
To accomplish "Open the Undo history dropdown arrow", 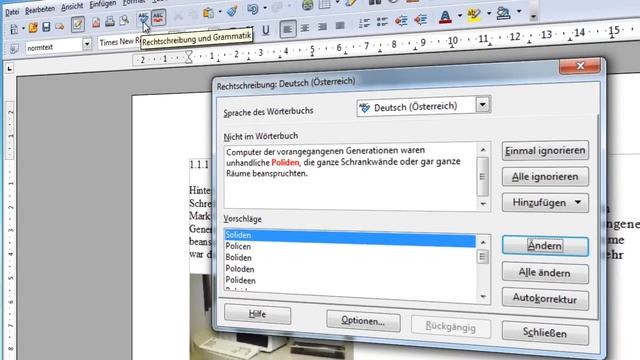I will (x=265, y=8).
